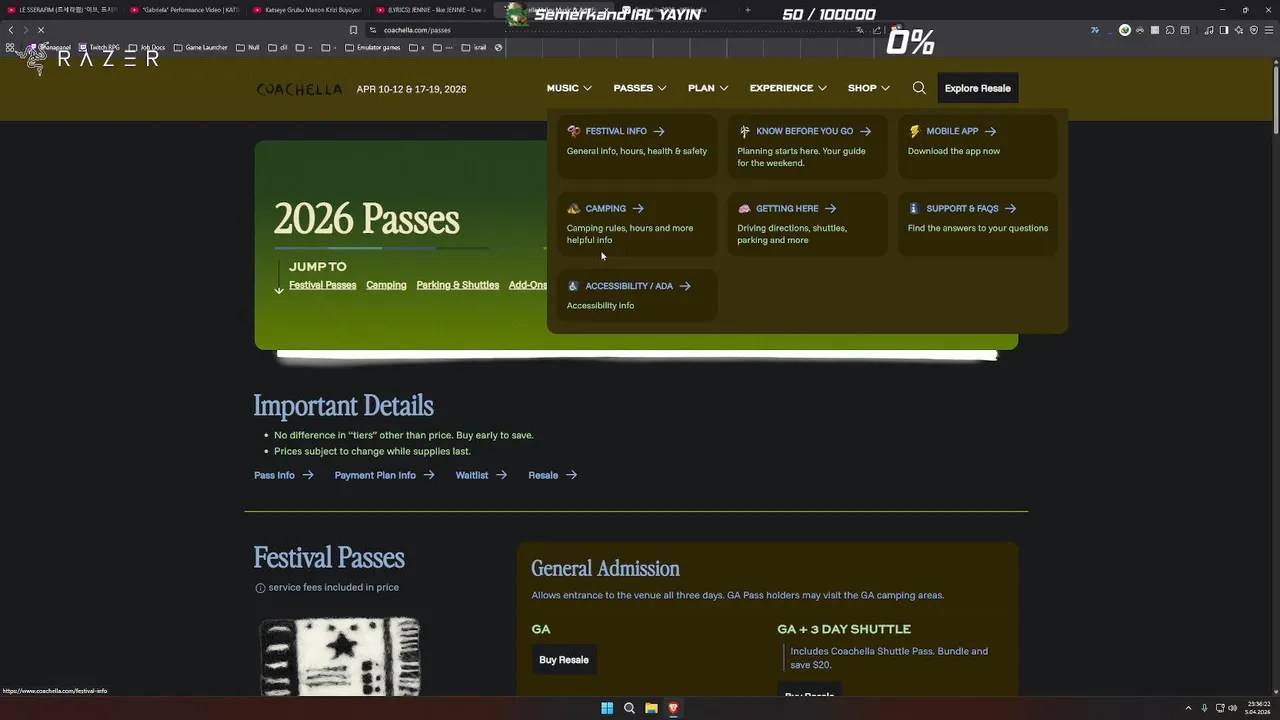Open ACCESSIBILITY / ADA menu item
The image size is (1280, 720).
click(x=637, y=295)
